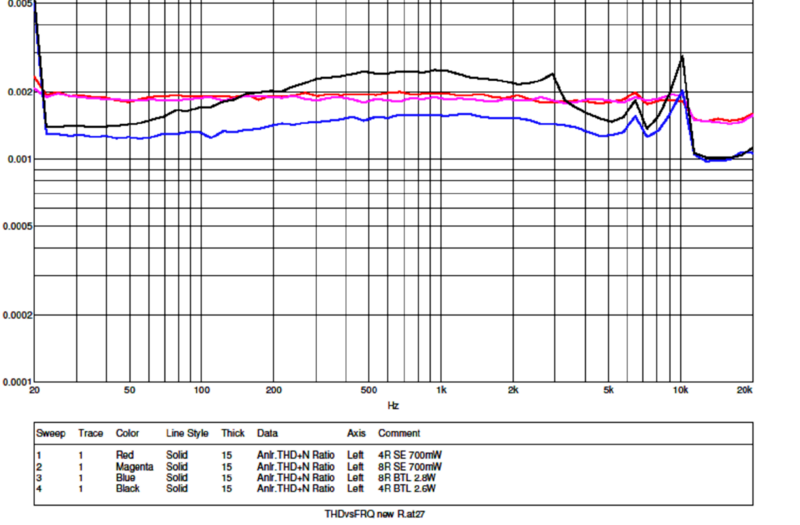The height and width of the screenshot is (525, 800).
Task: Click the Line Style column header
Action: point(187,434)
